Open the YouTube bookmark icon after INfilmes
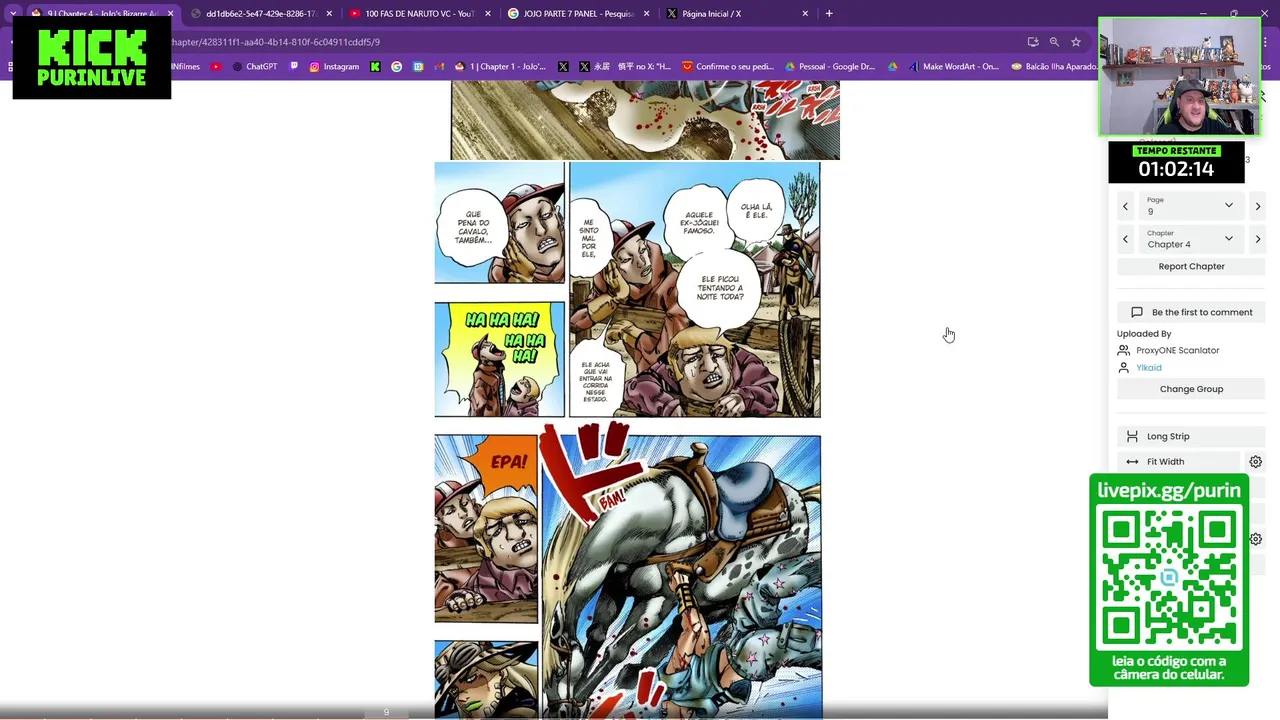Image resolution: width=1280 pixels, height=720 pixels. point(216,67)
